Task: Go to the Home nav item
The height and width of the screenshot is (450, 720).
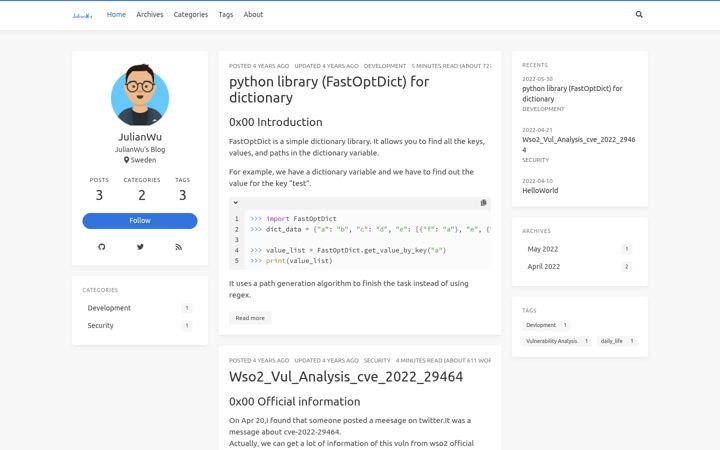Action: [116, 15]
